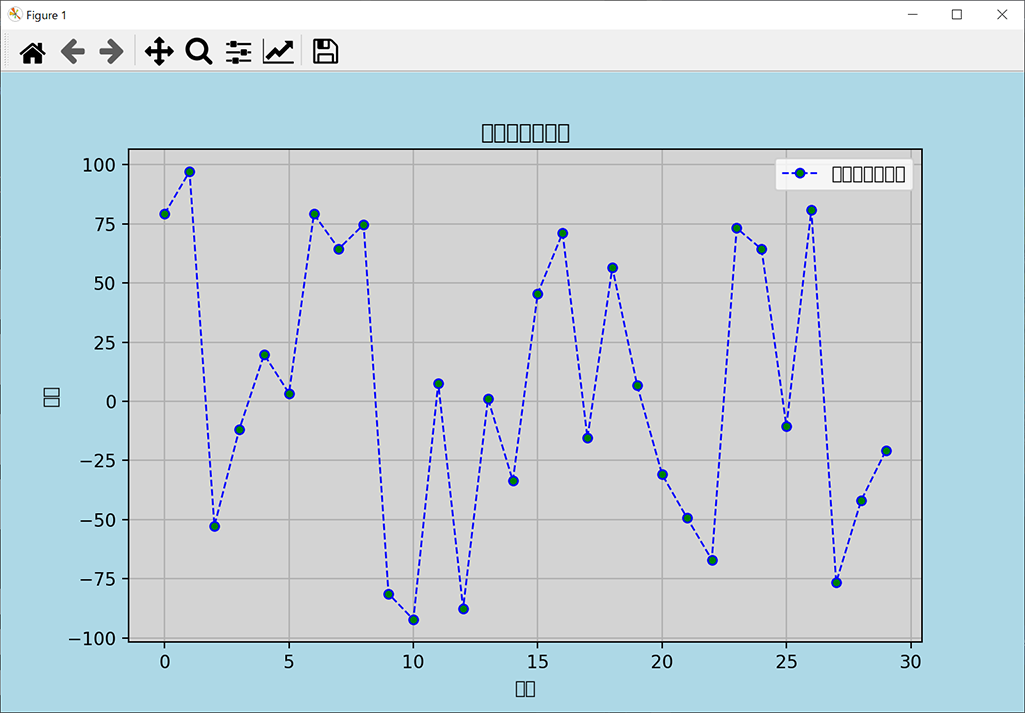This screenshot has height=713, width=1025.
Task: Go forward to next view
Action: (112, 52)
